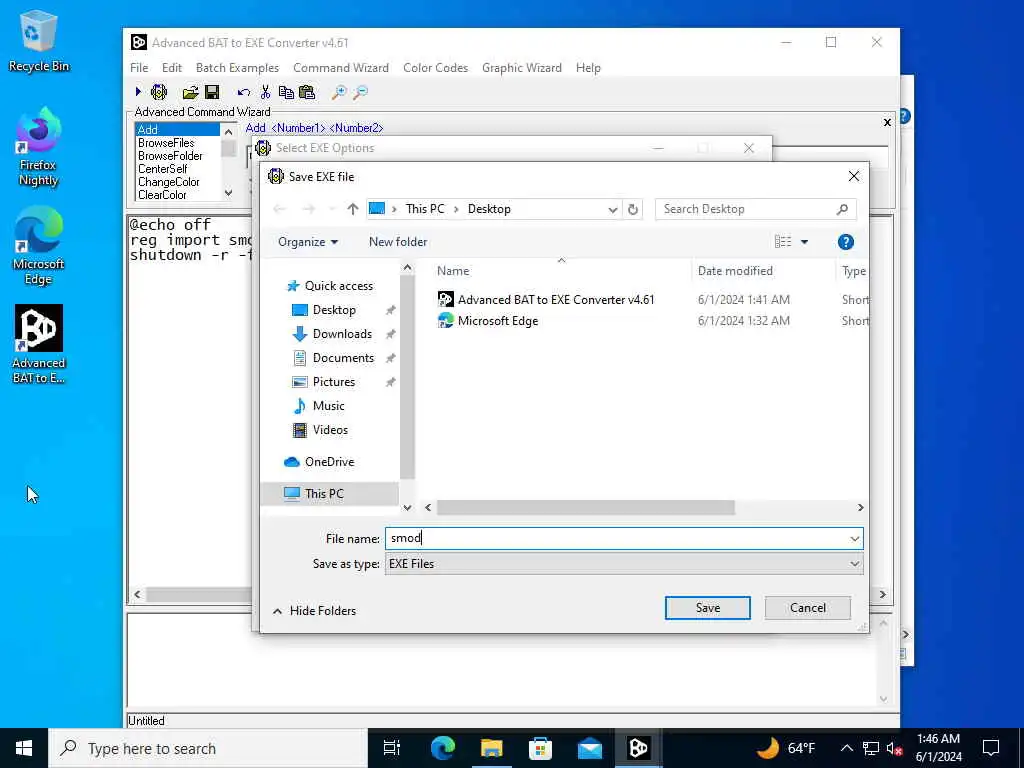Click the Task View taskbar icon
The height and width of the screenshot is (768, 1024).
pos(392,748)
